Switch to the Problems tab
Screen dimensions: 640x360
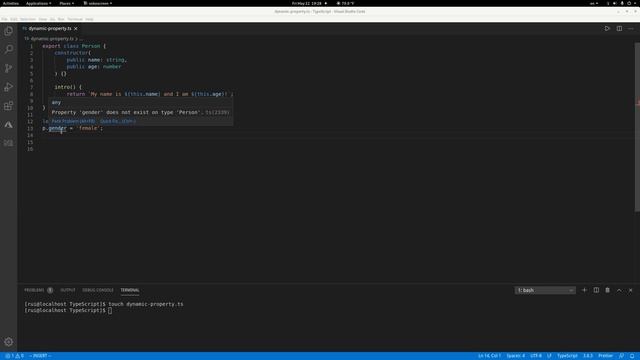(34, 290)
